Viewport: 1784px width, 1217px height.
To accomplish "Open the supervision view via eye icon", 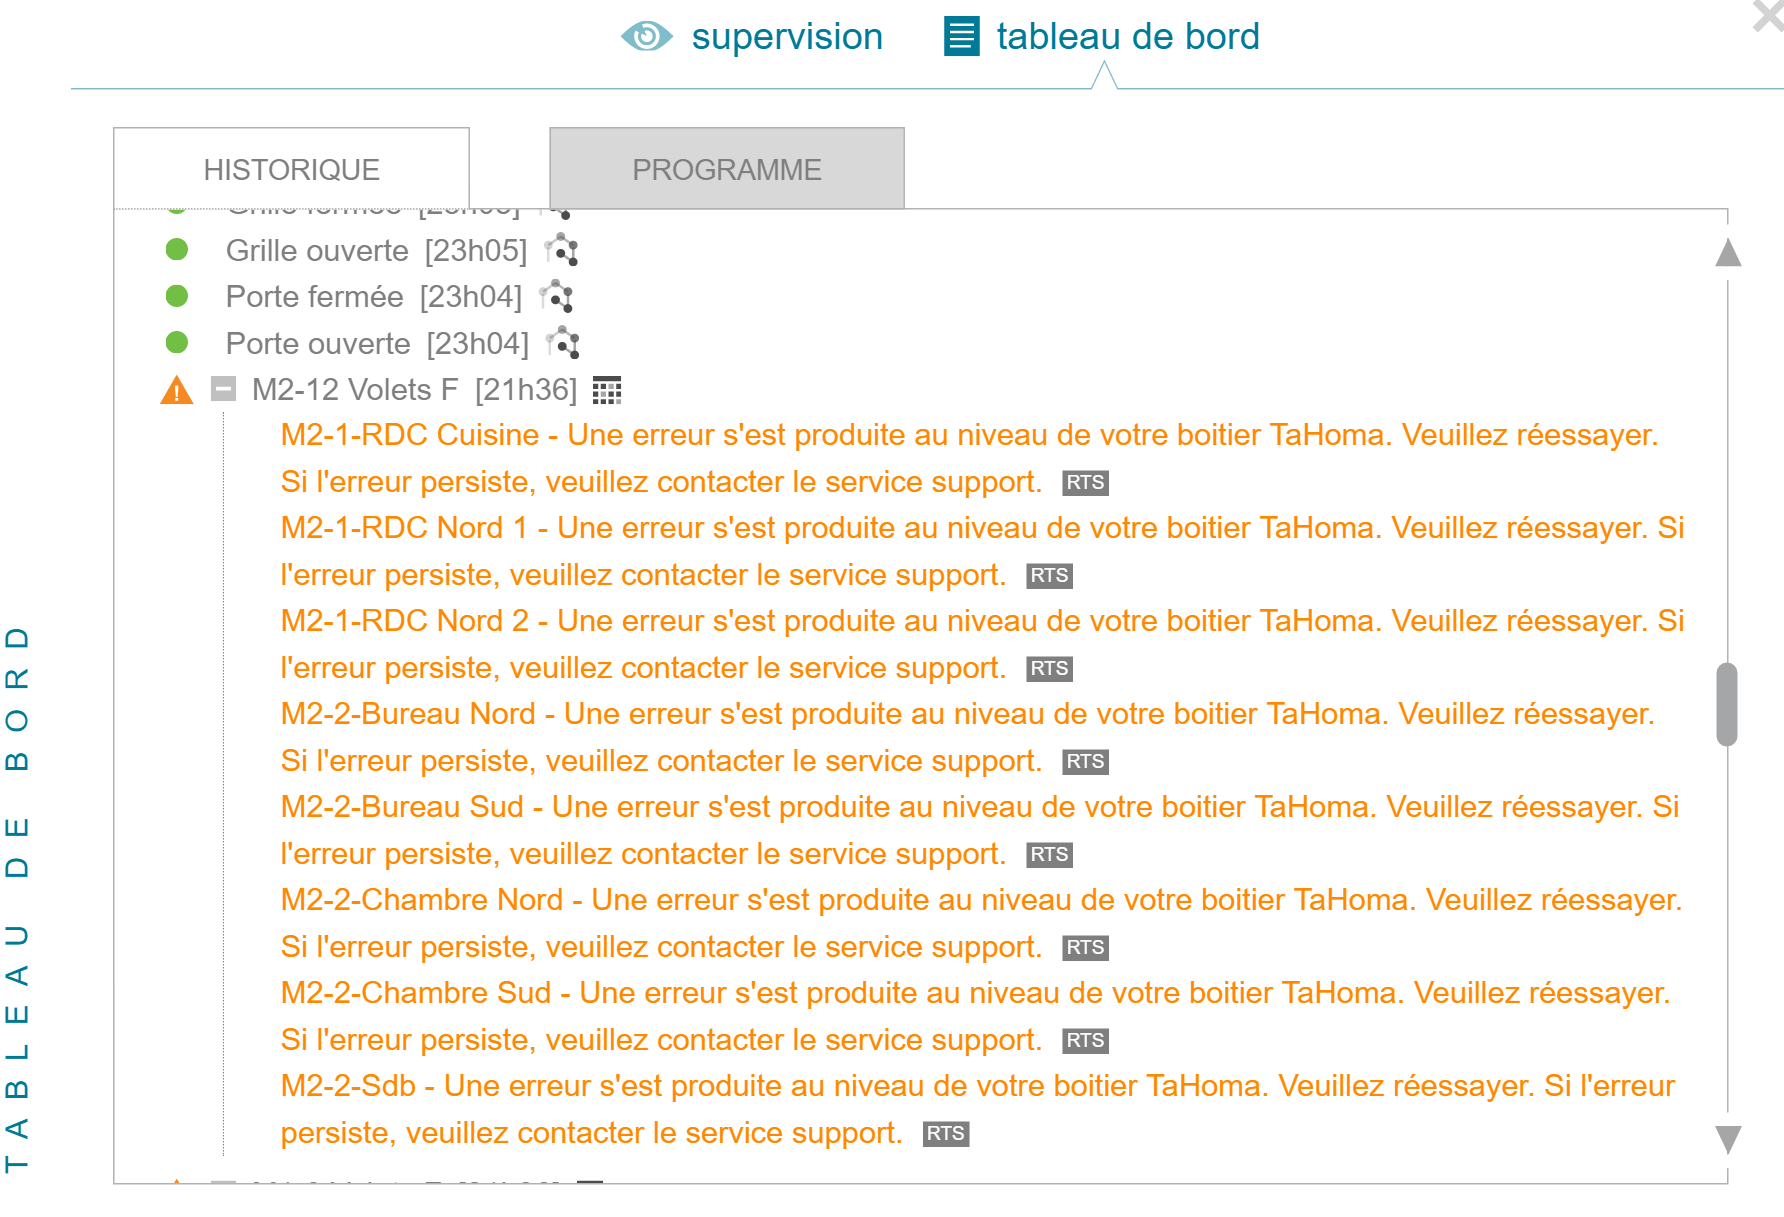I will (x=646, y=37).
